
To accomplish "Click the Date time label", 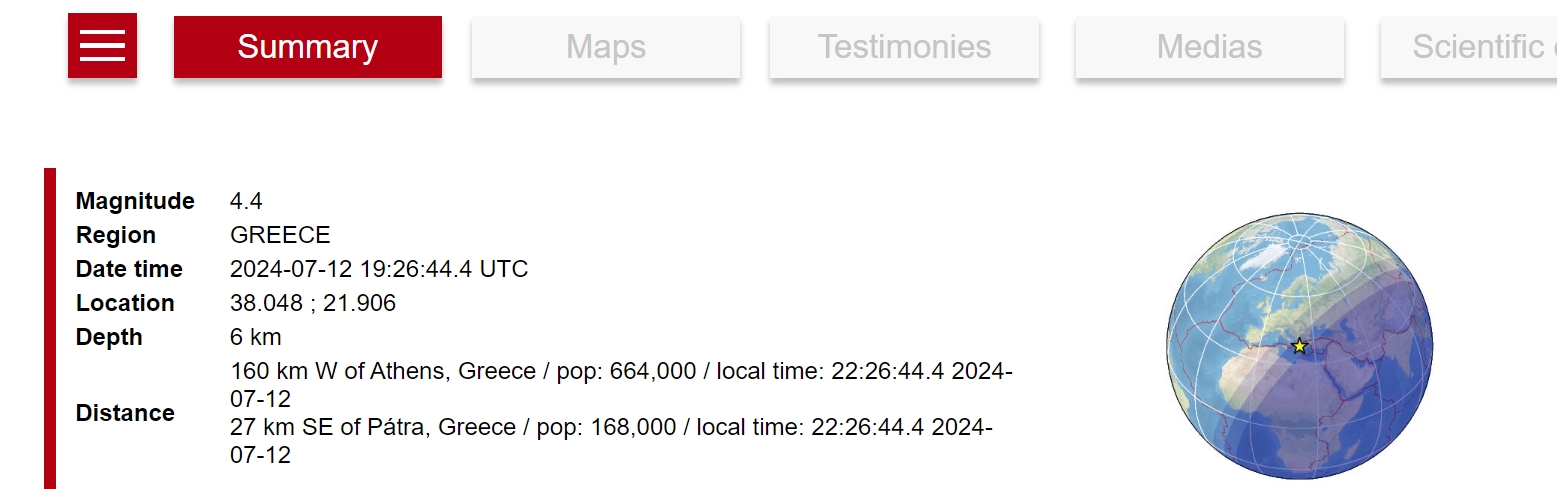I will point(129,269).
